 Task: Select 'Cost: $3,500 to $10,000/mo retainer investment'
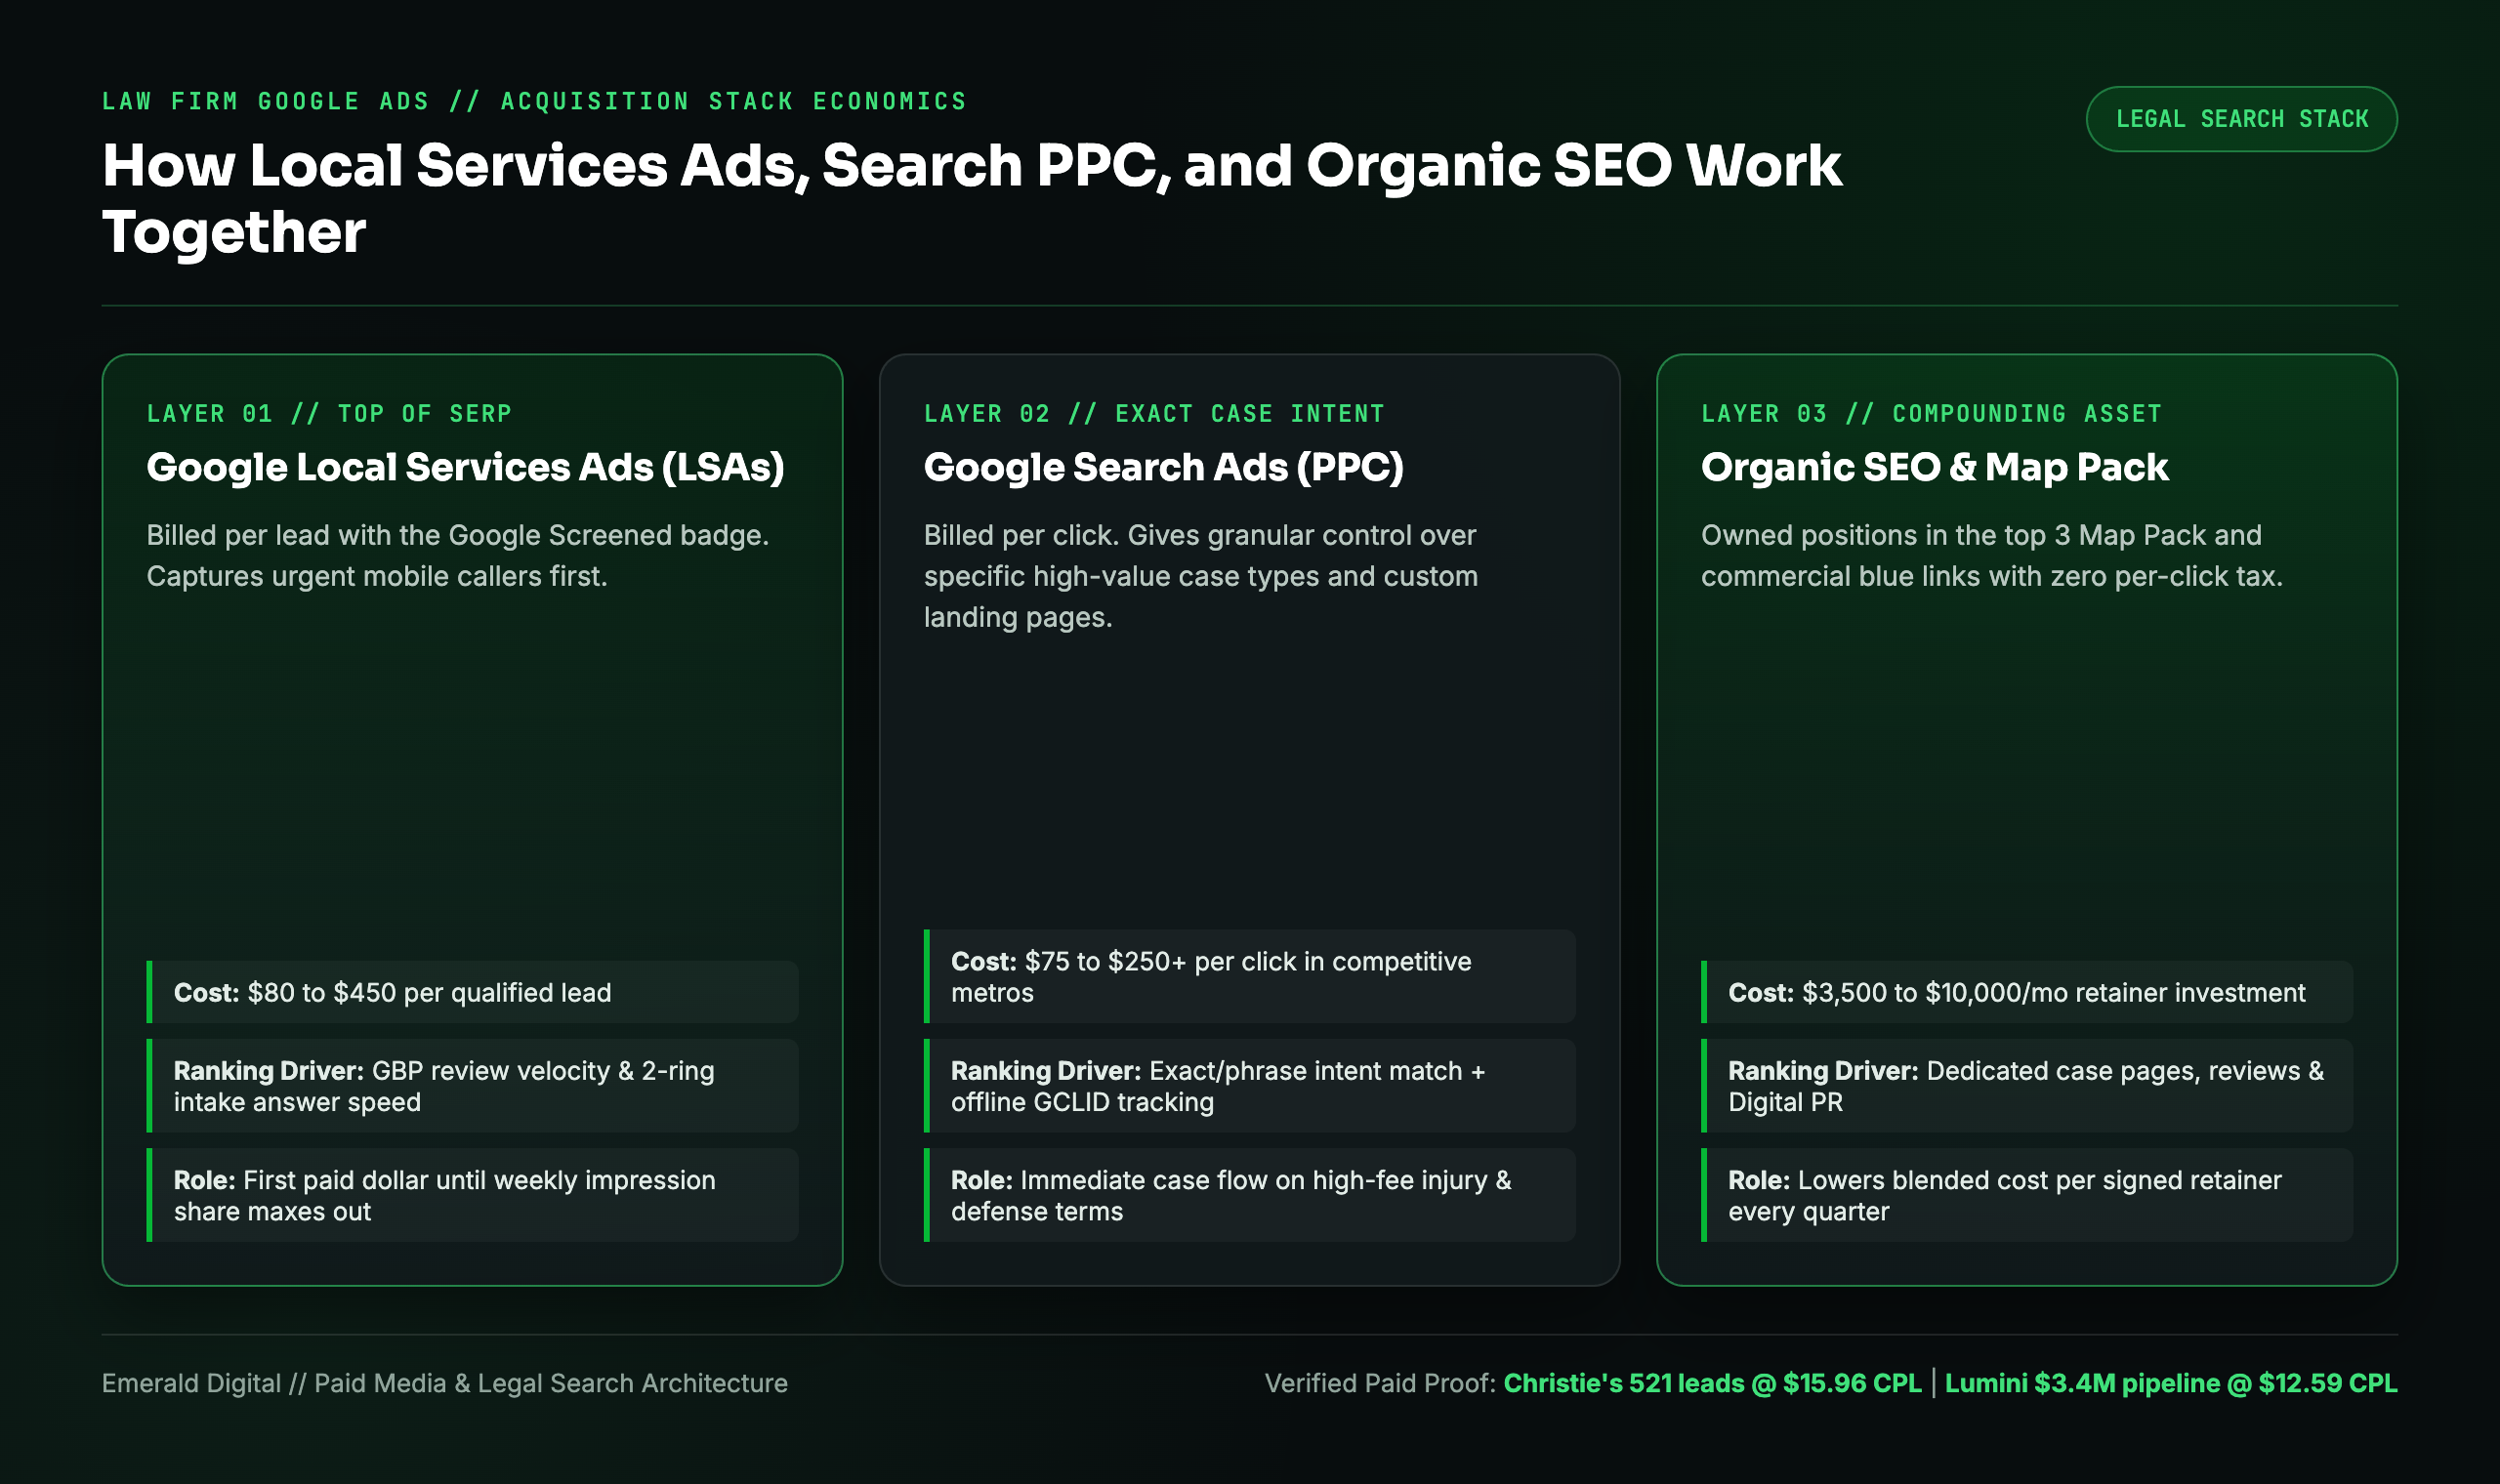(2026, 992)
